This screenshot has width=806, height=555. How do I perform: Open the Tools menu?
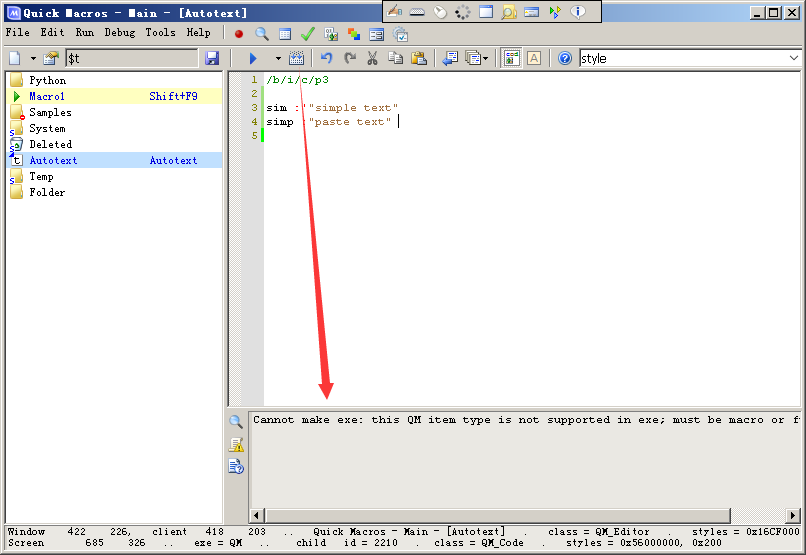click(160, 32)
